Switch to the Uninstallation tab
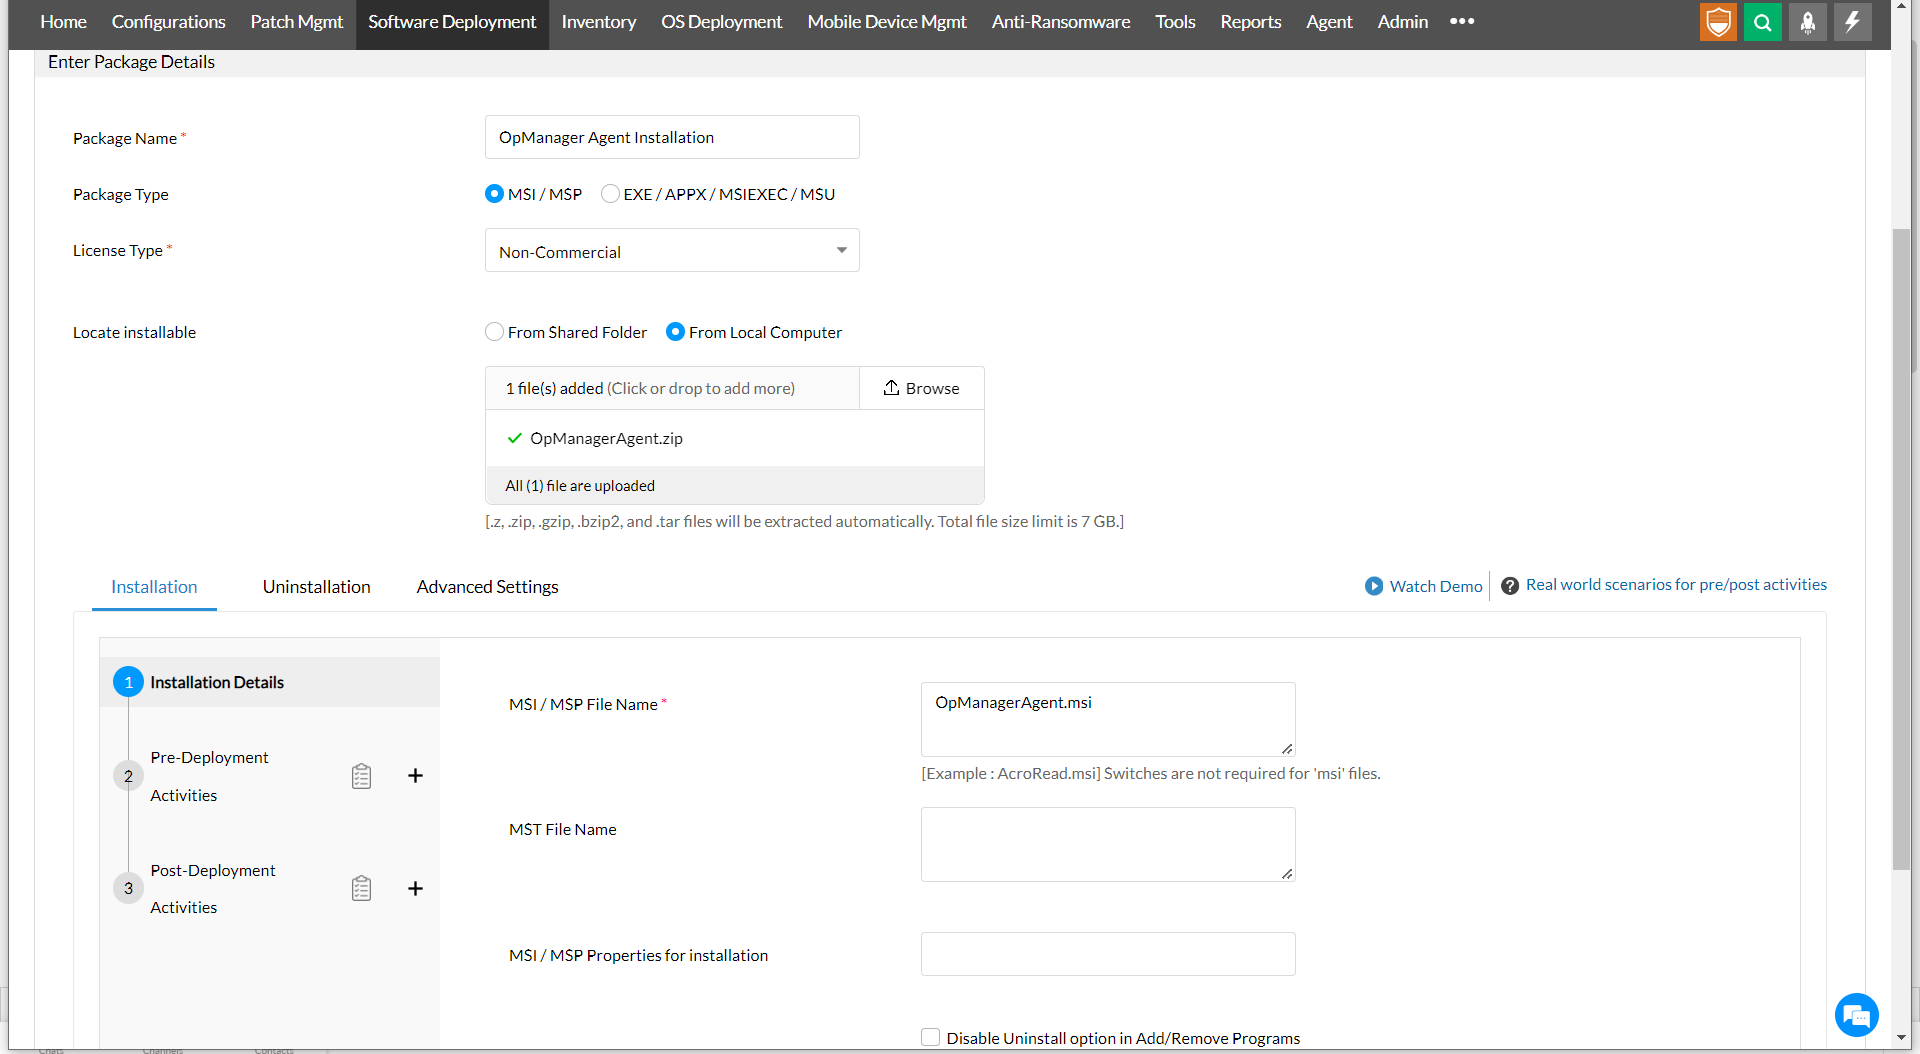This screenshot has height=1054, width=1920. [x=316, y=587]
